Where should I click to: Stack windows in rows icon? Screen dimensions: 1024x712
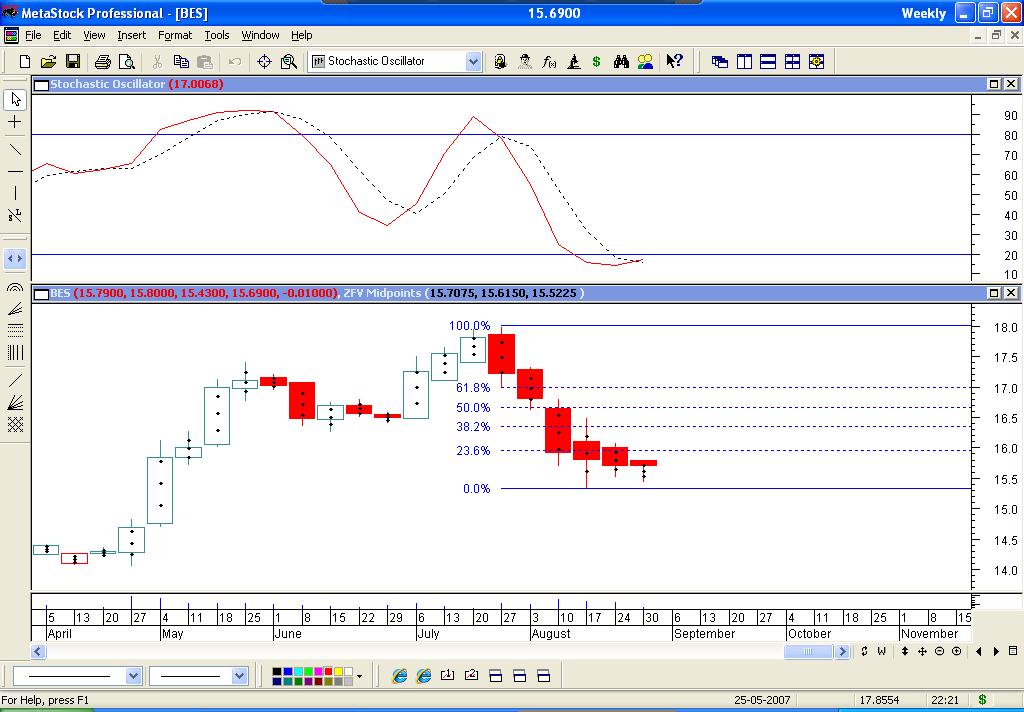pos(768,61)
